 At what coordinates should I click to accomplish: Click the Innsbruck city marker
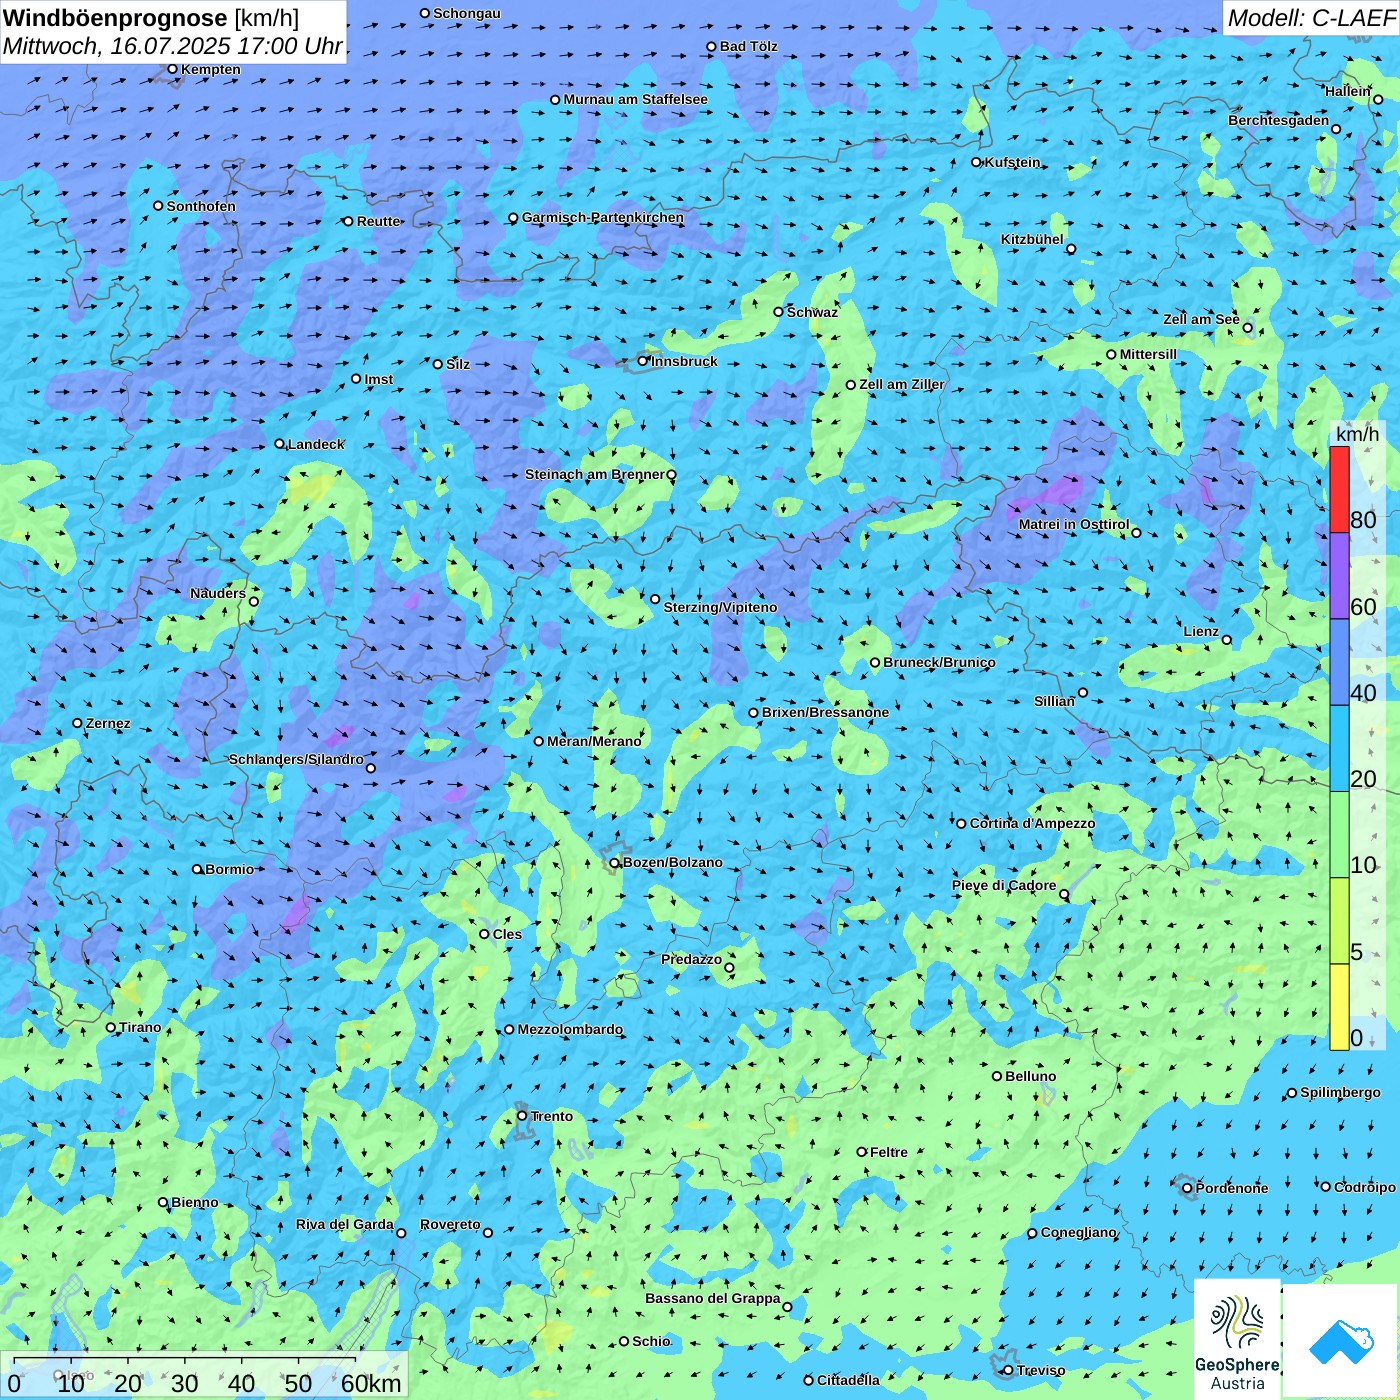(x=643, y=361)
